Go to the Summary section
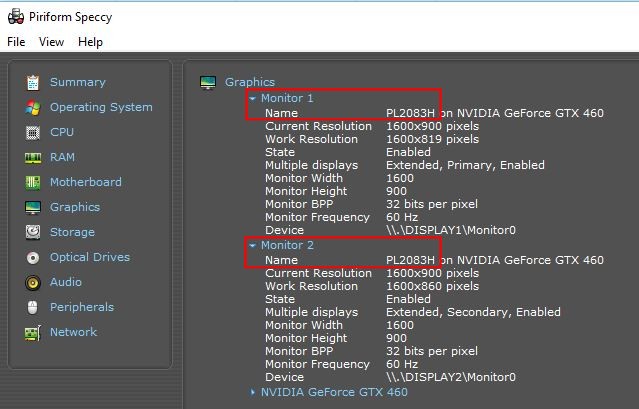 tap(78, 82)
